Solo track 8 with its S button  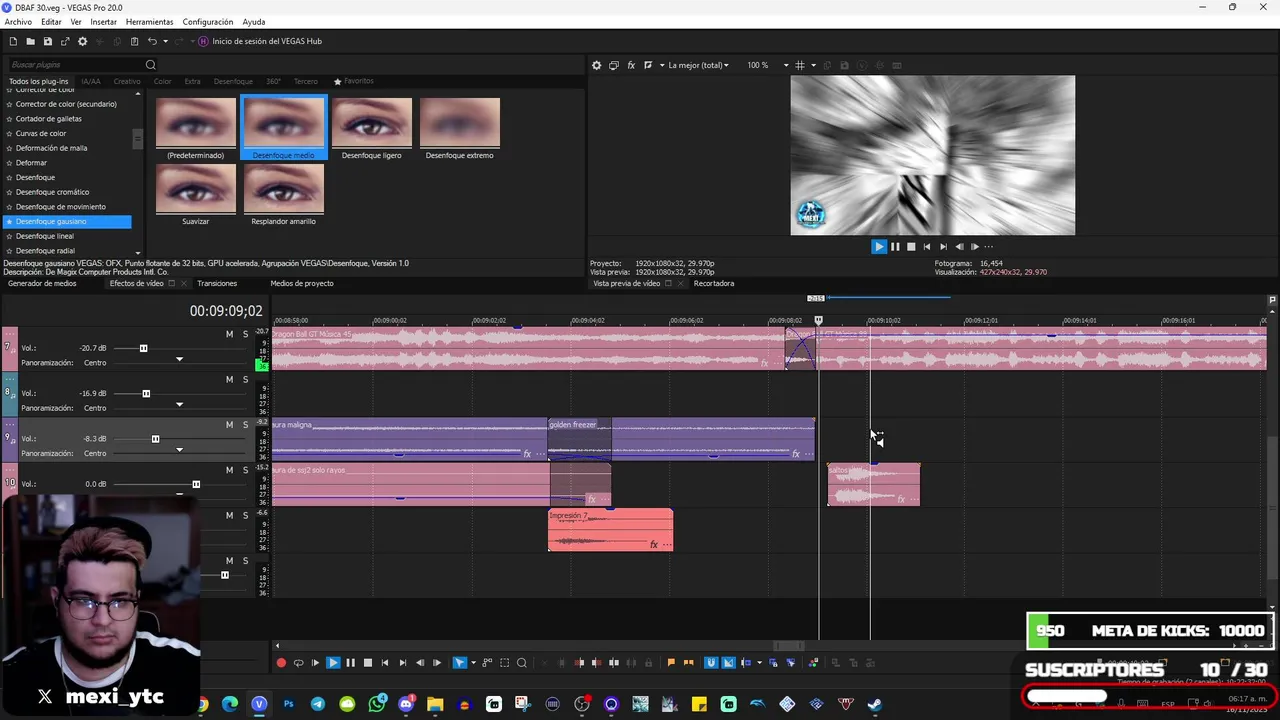click(245, 379)
